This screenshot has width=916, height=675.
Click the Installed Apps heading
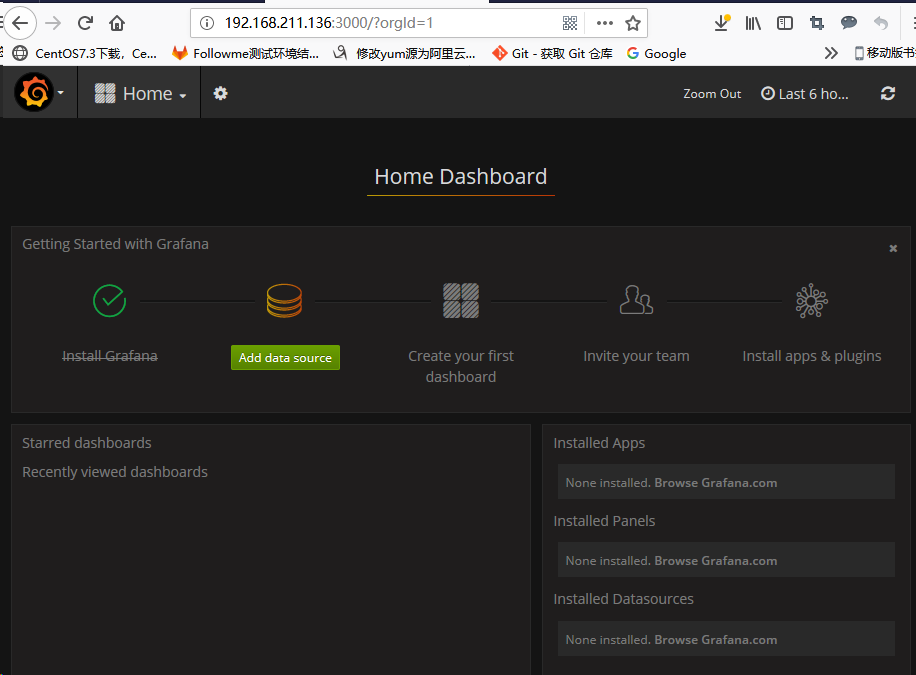pyautogui.click(x=599, y=443)
